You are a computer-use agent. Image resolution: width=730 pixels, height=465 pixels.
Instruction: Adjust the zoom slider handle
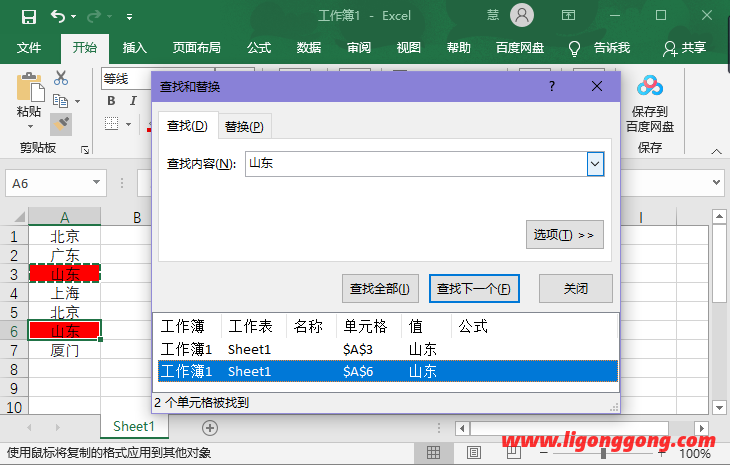[603, 453]
